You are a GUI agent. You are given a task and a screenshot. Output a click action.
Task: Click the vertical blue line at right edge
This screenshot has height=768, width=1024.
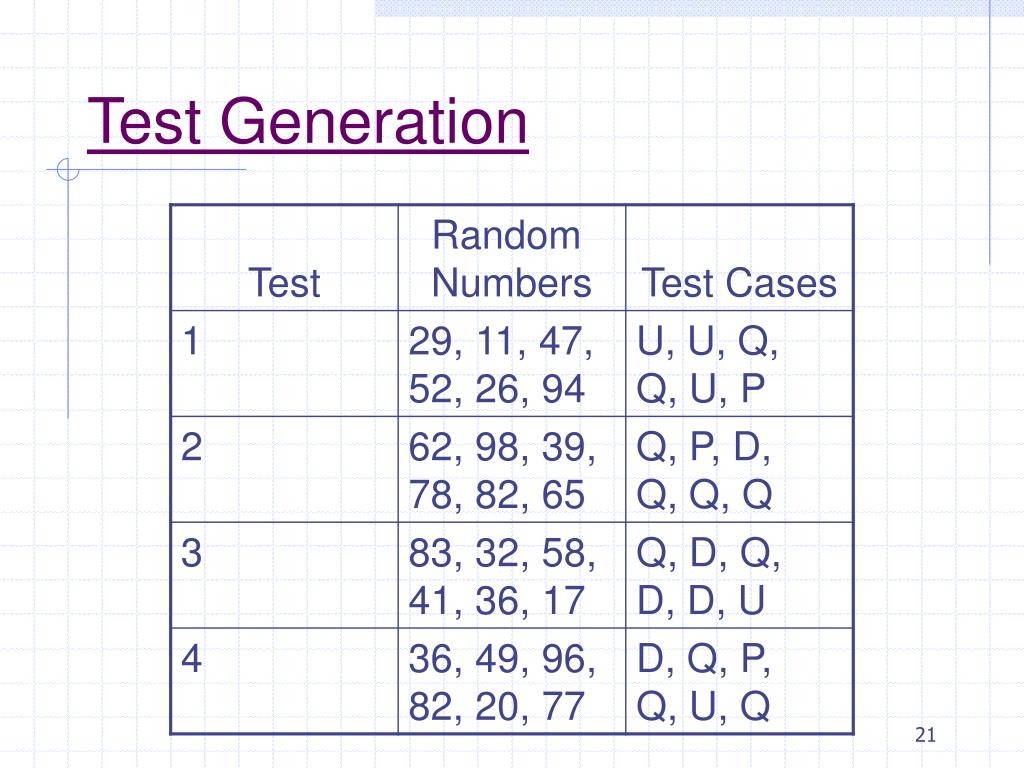tap(989, 132)
